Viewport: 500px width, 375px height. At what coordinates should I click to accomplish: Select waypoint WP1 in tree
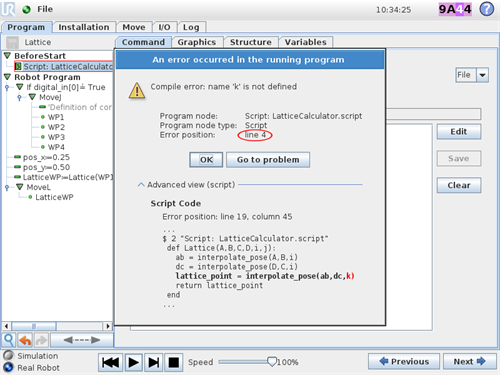pyautogui.click(x=56, y=117)
